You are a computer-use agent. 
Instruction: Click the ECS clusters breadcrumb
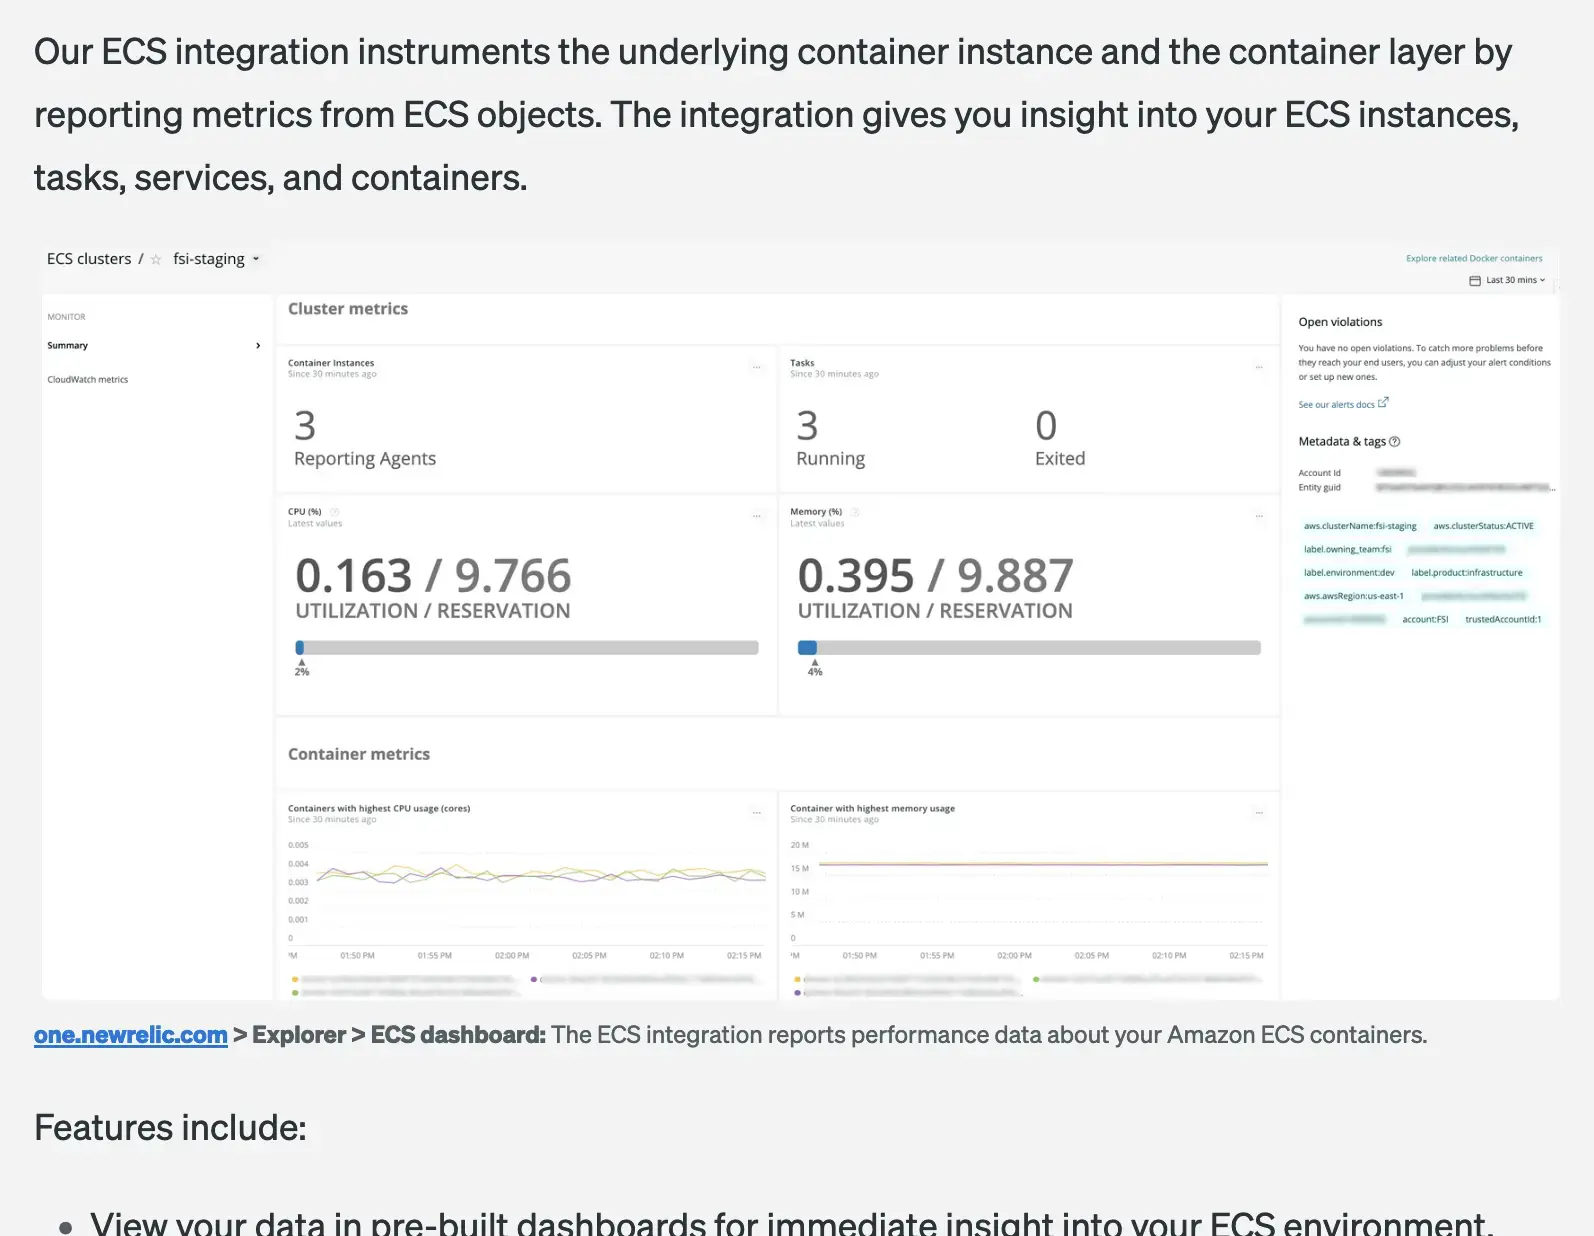coord(89,259)
